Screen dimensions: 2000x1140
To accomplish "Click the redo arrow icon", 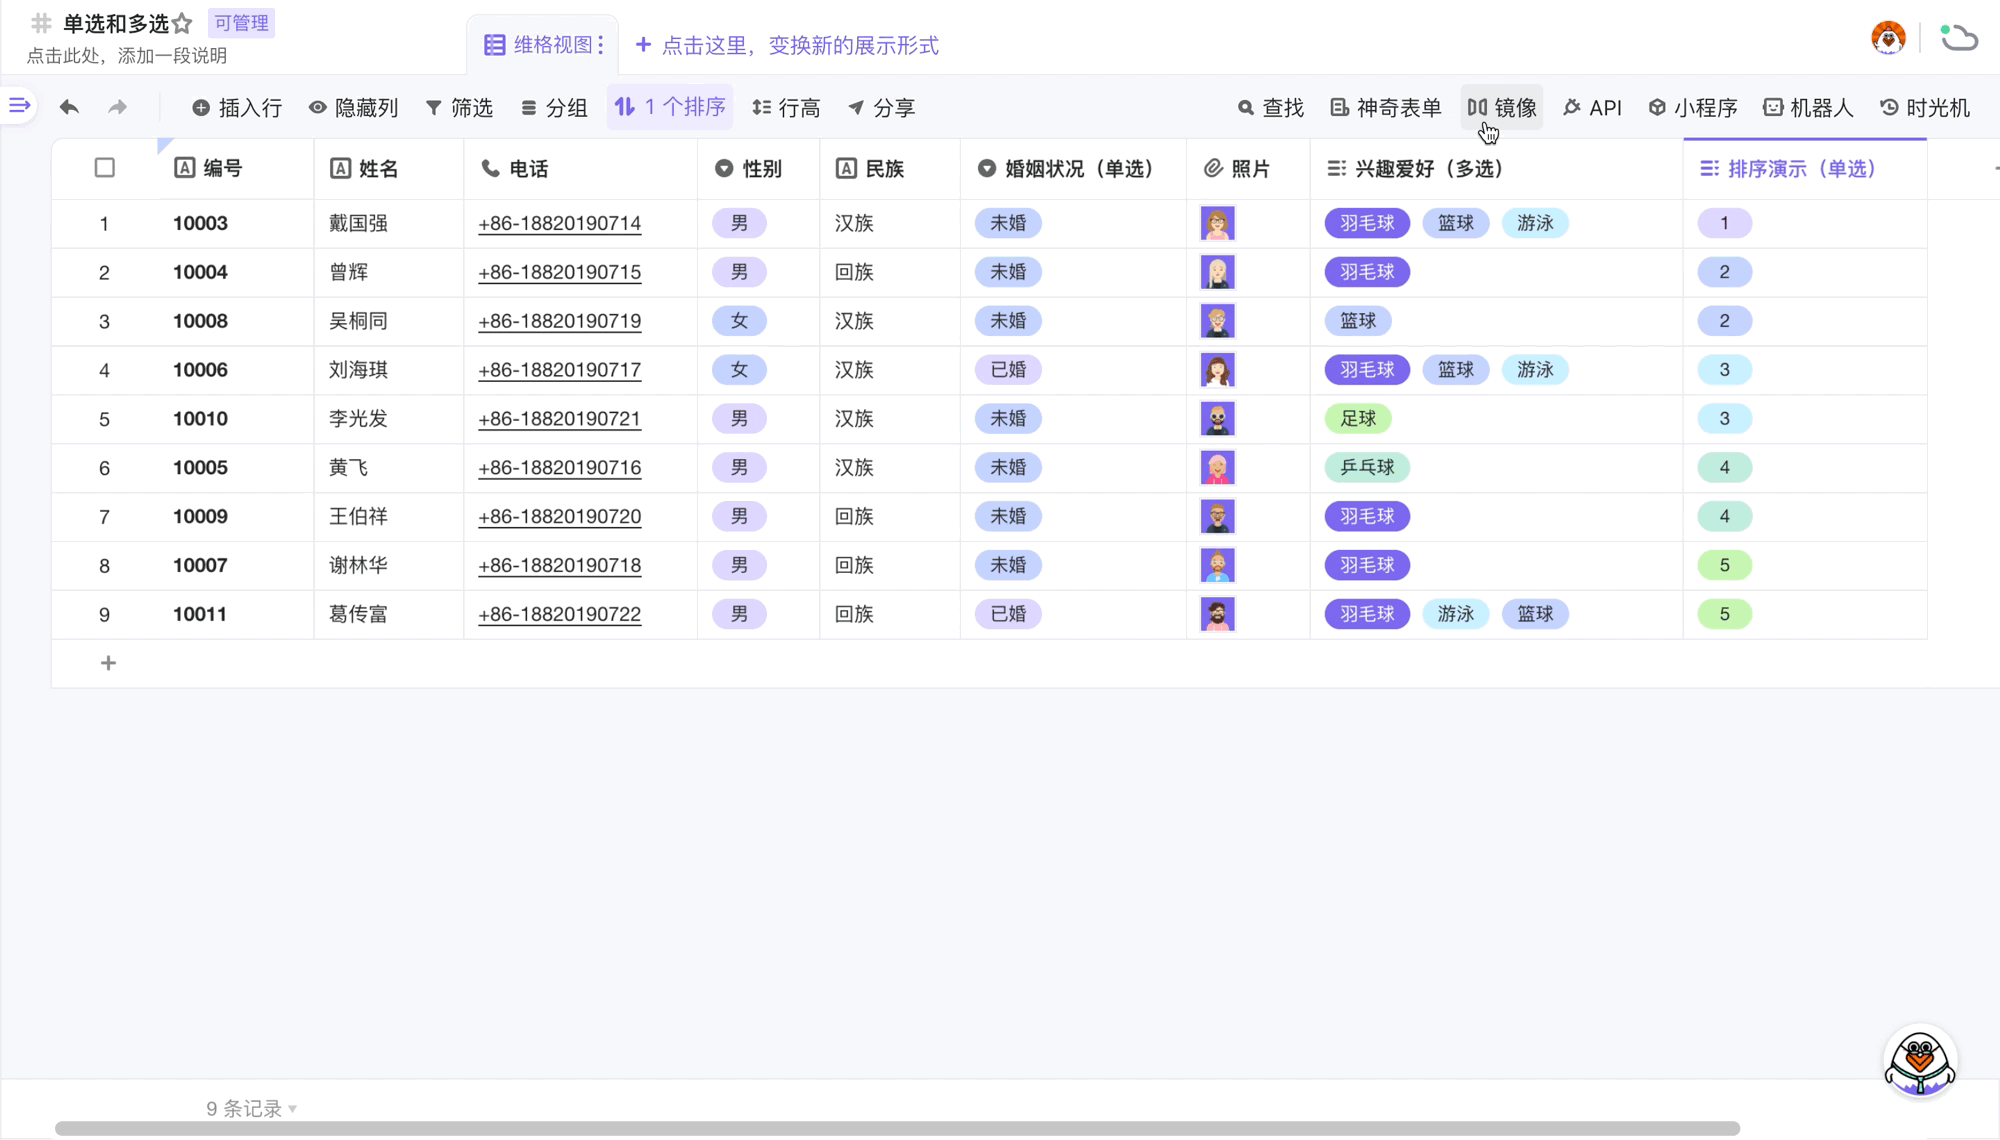I will (117, 107).
